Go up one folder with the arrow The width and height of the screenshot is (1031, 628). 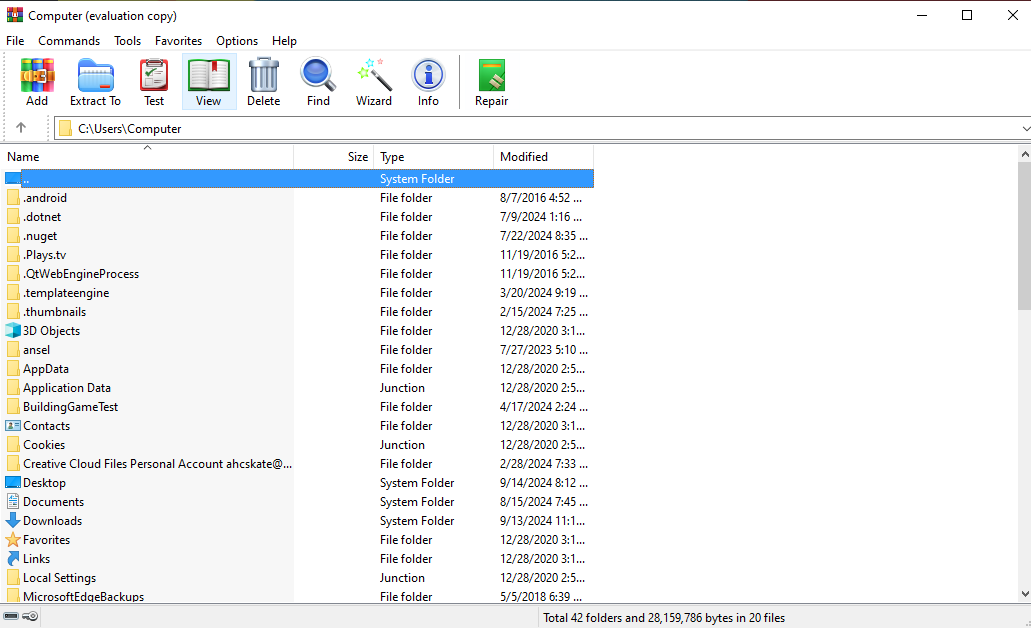(x=21, y=128)
